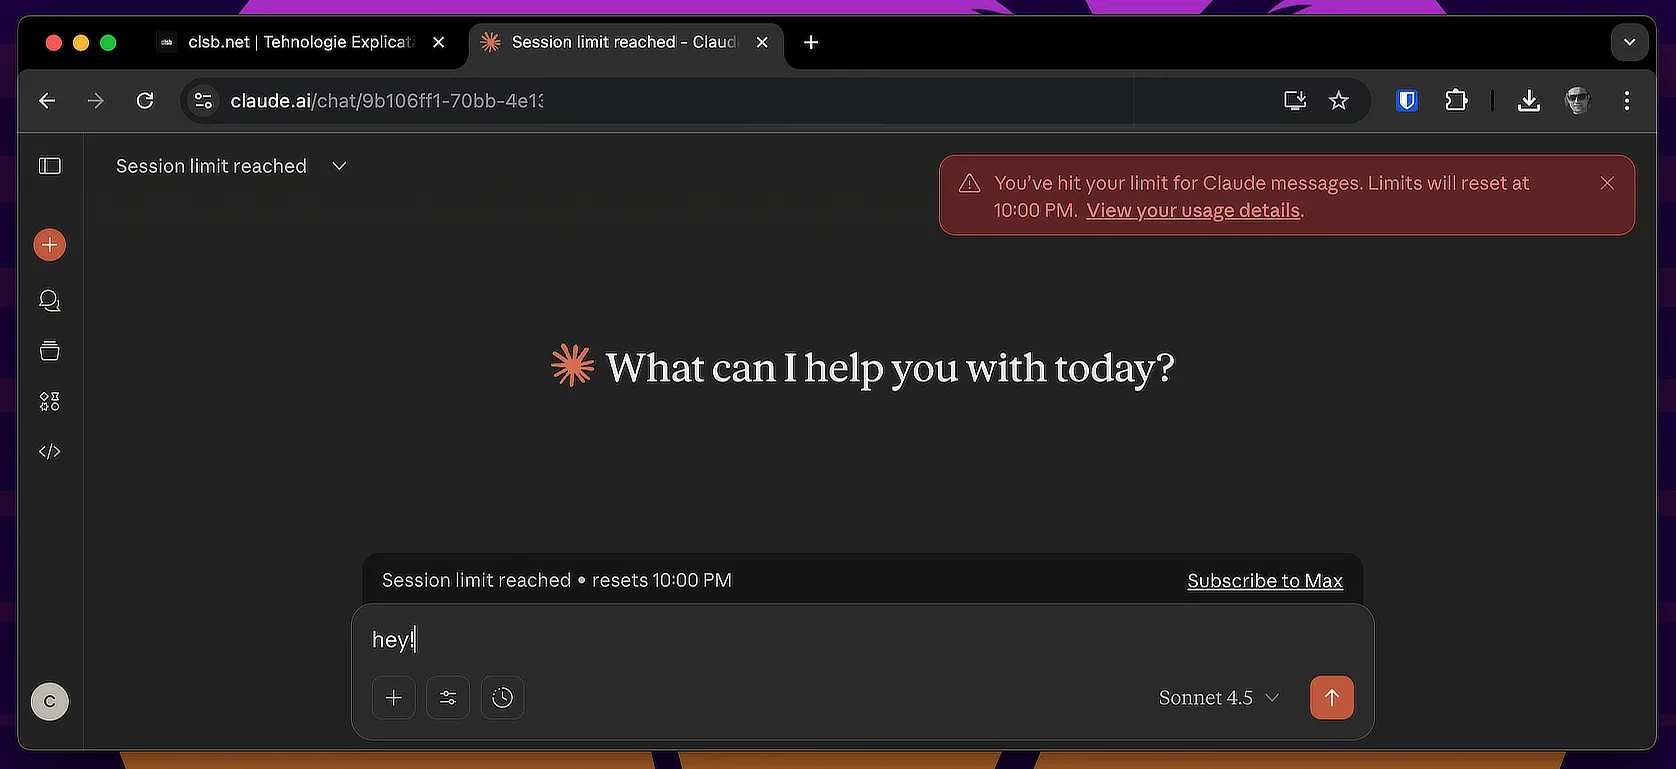This screenshot has width=1676, height=769.
Task: Start a new chat with orange plus button
Action: pos(50,245)
